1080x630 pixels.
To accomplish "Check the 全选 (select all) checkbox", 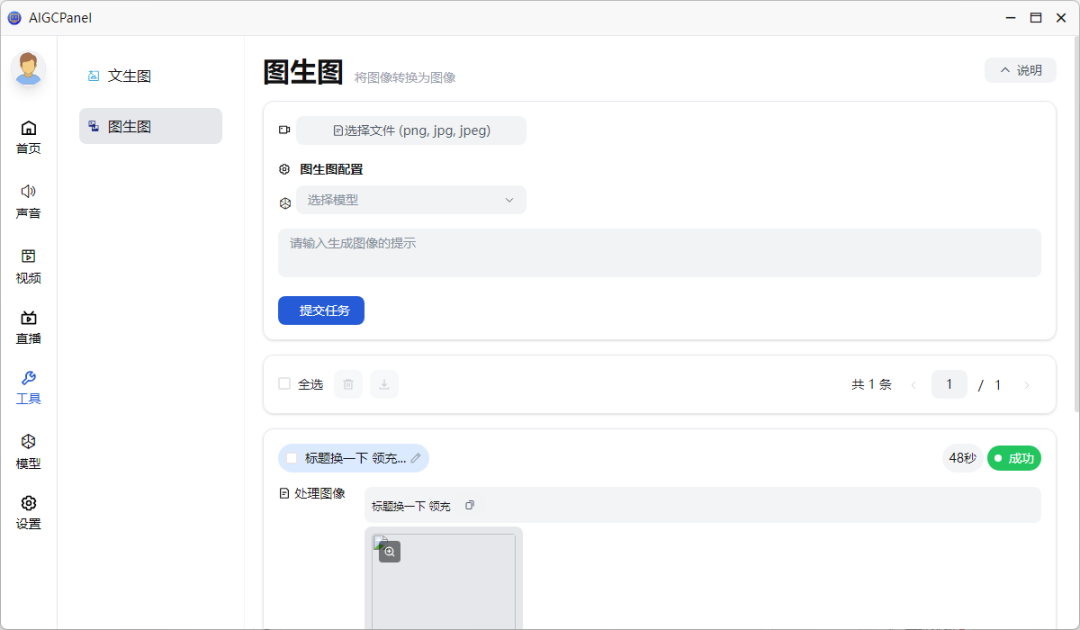I will tap(283, 383).
